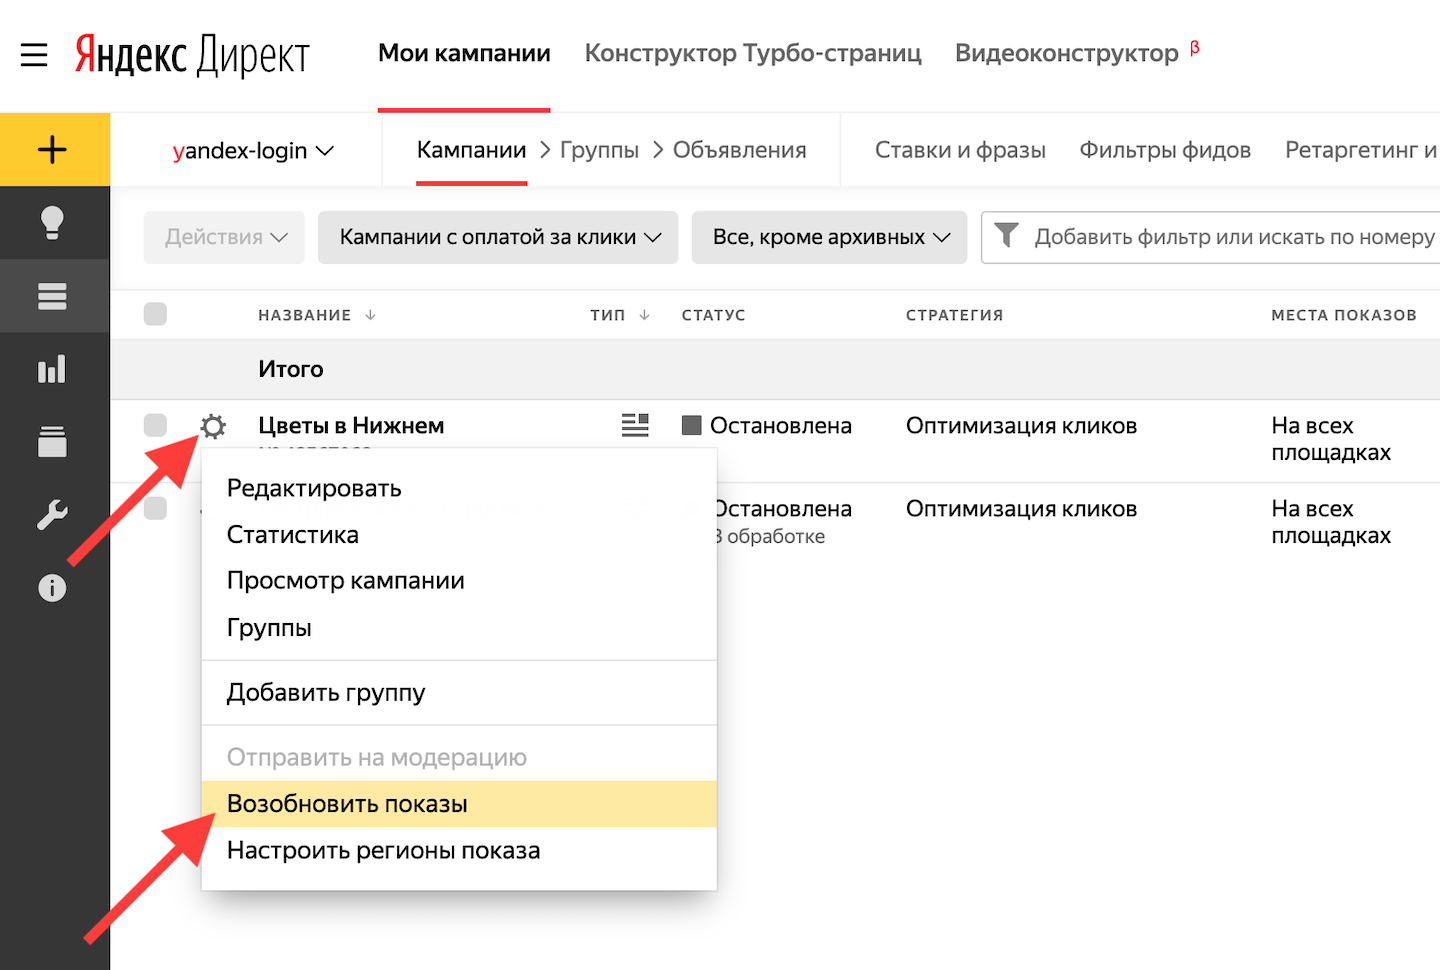Choose Просмотр кампании in context menu
The height and width of the screenshot is (970, 1440).
coord(459,580)
